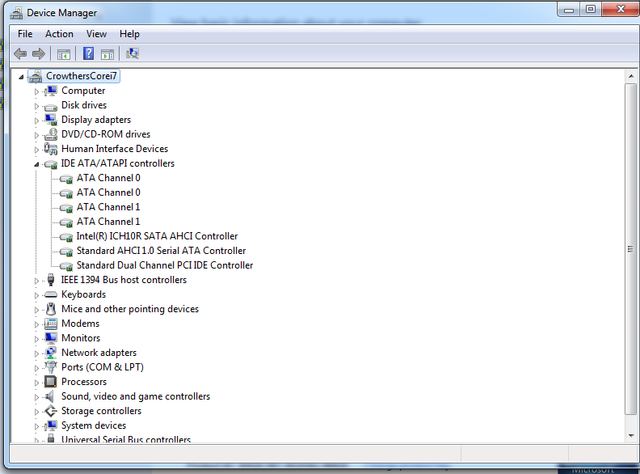
Task: Click the scrollbar down arrow
Action: 631,436
